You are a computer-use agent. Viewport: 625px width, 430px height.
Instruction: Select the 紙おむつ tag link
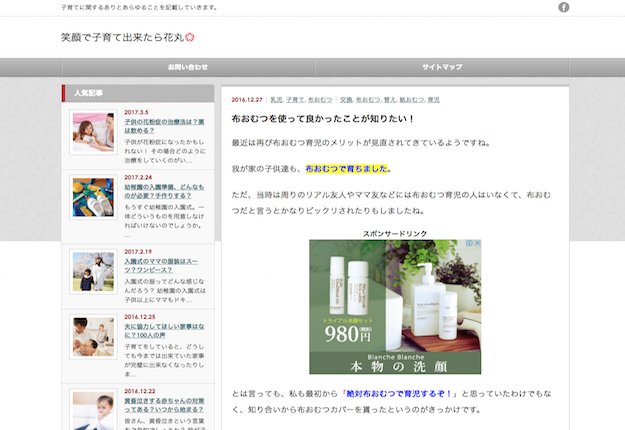[x=412, y=100]
